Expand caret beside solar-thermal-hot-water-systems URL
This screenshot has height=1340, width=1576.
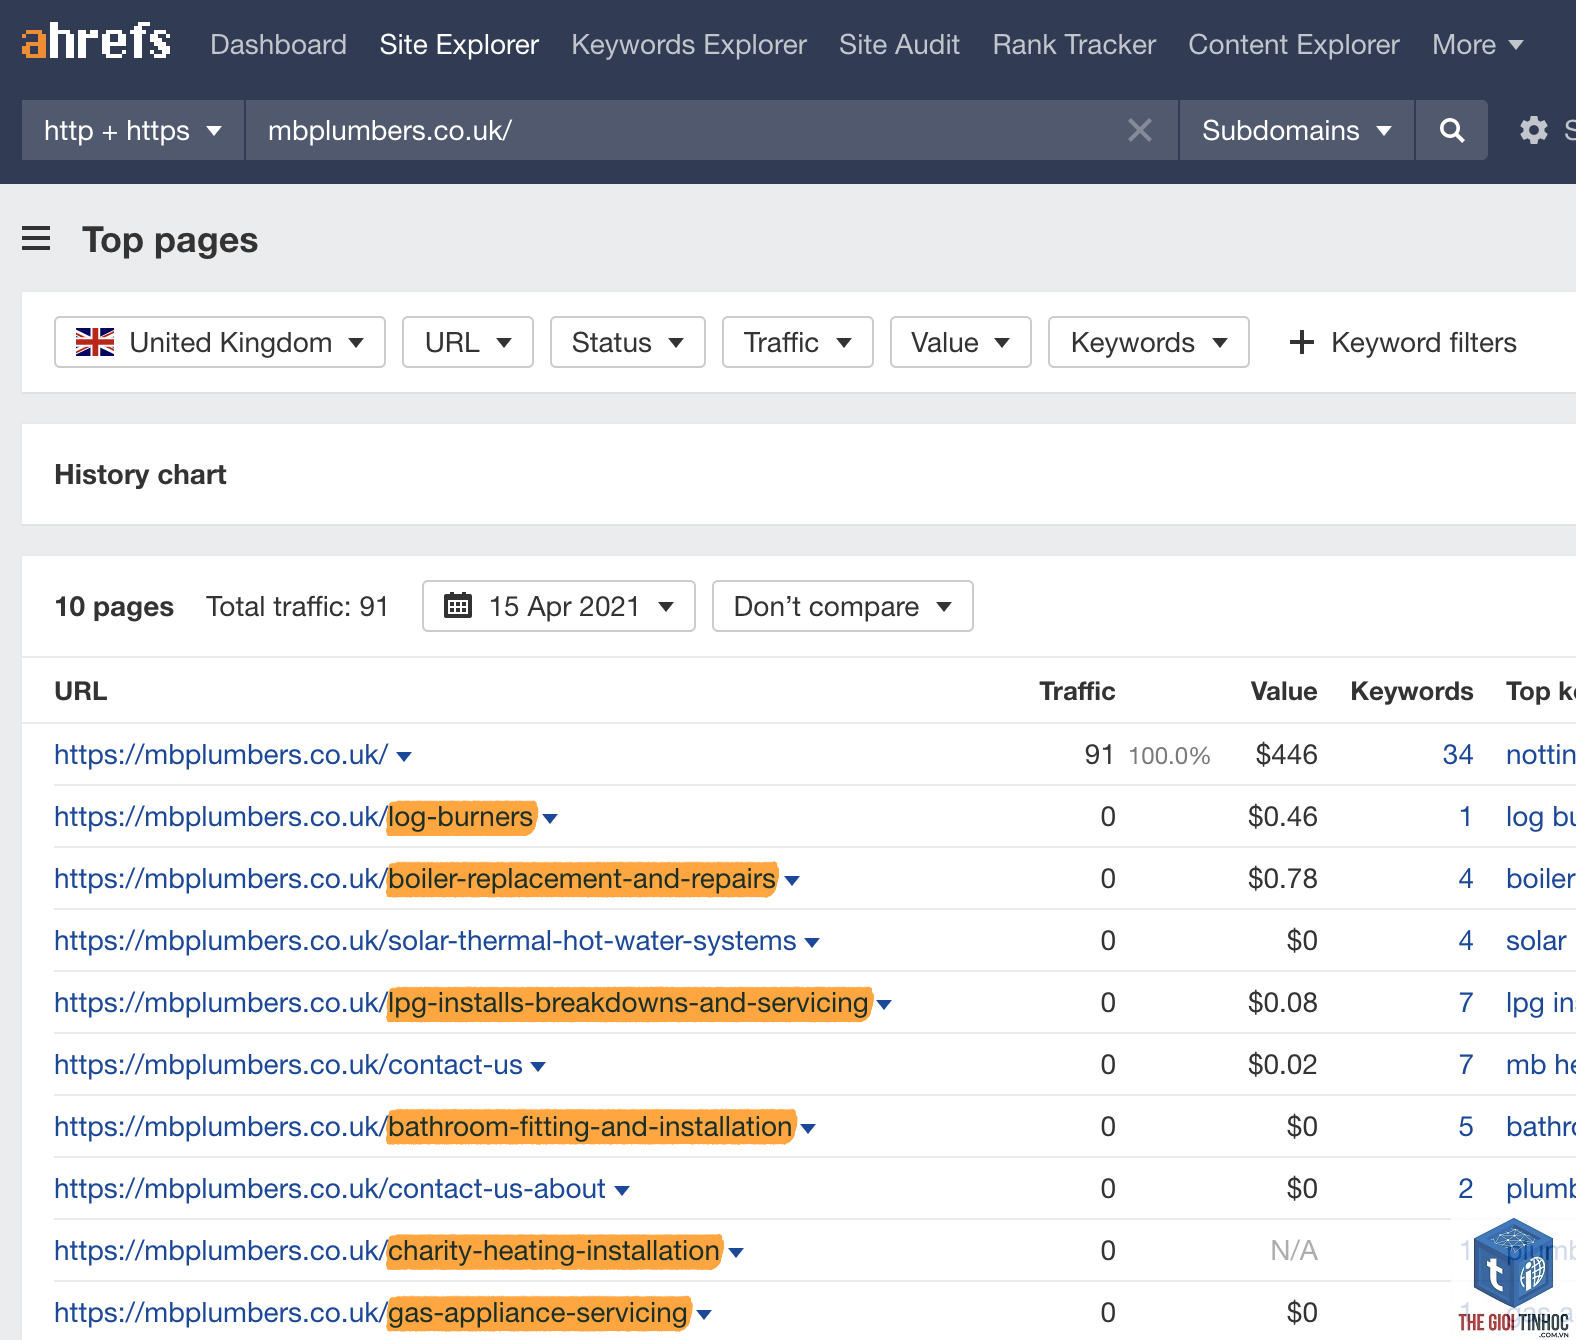click(812, 943)
